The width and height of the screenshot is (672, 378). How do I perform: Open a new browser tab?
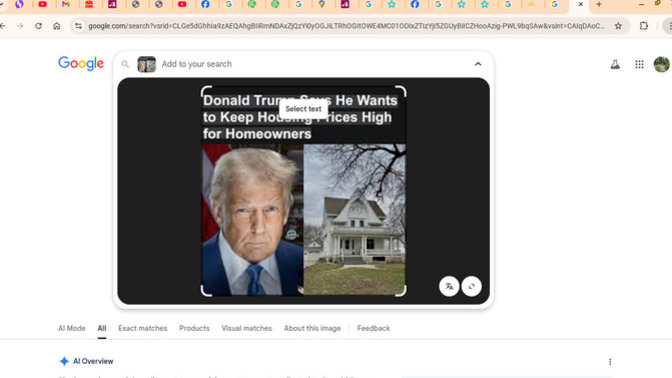tap(599, 4)
